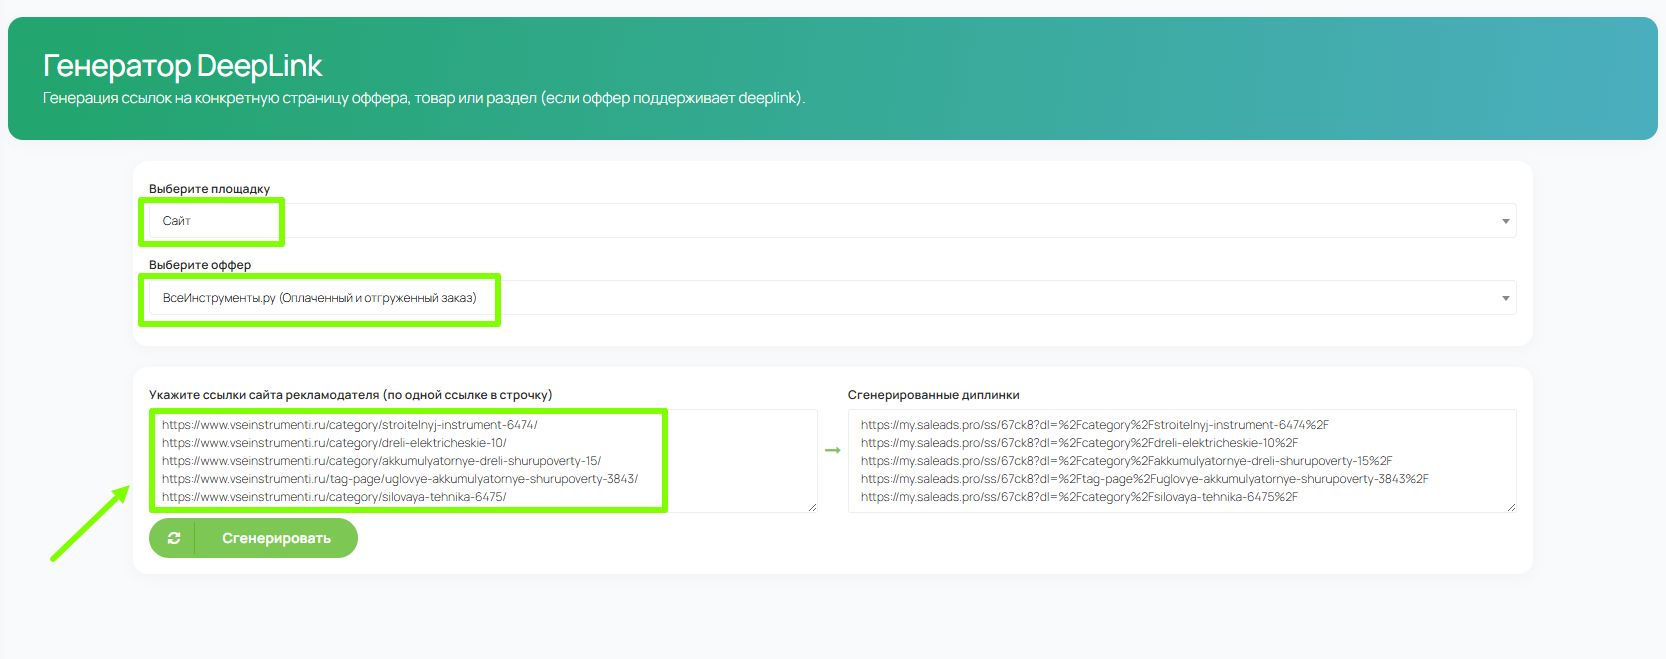
Task: Click the source URL line silovaya-tehnika-6475
Action: [x=334, y=497]
